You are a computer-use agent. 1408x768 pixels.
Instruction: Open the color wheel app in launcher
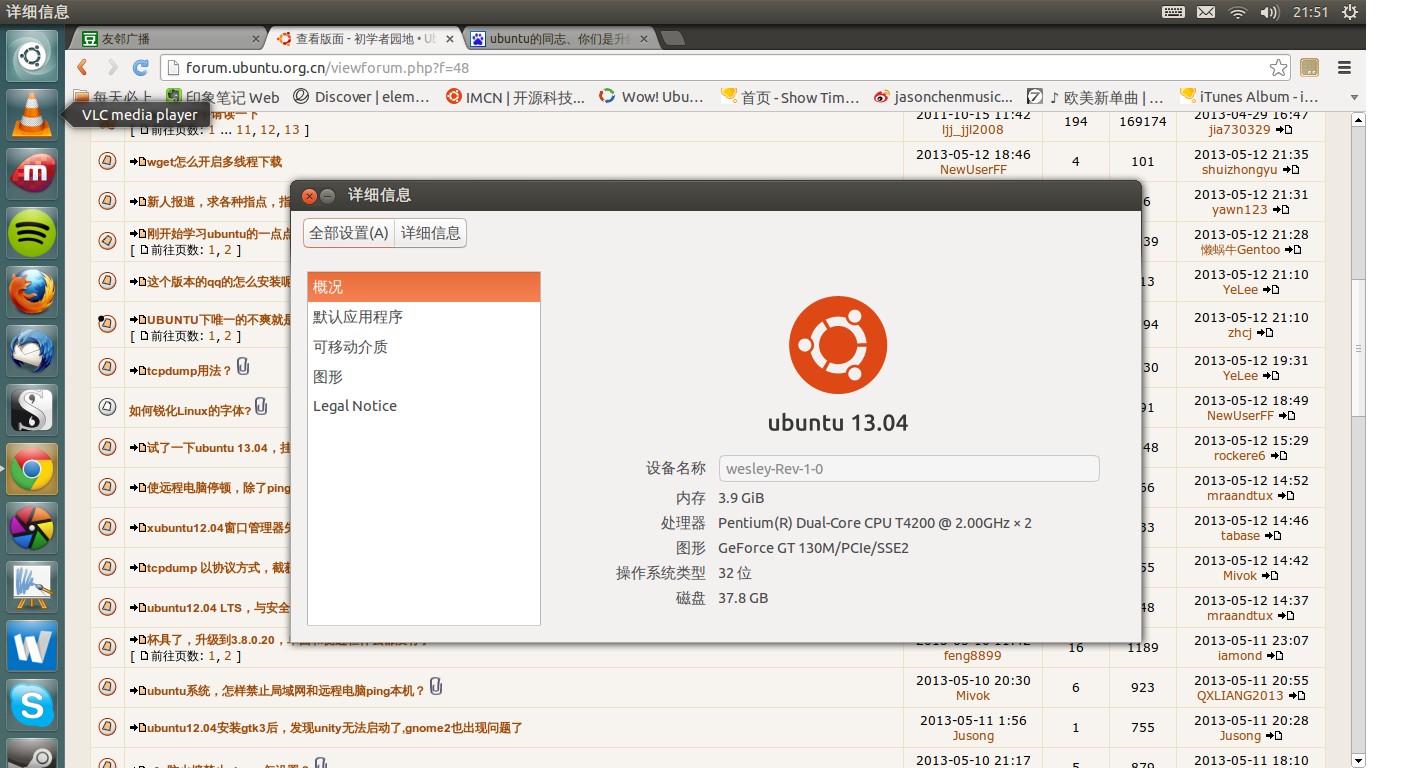32,528
